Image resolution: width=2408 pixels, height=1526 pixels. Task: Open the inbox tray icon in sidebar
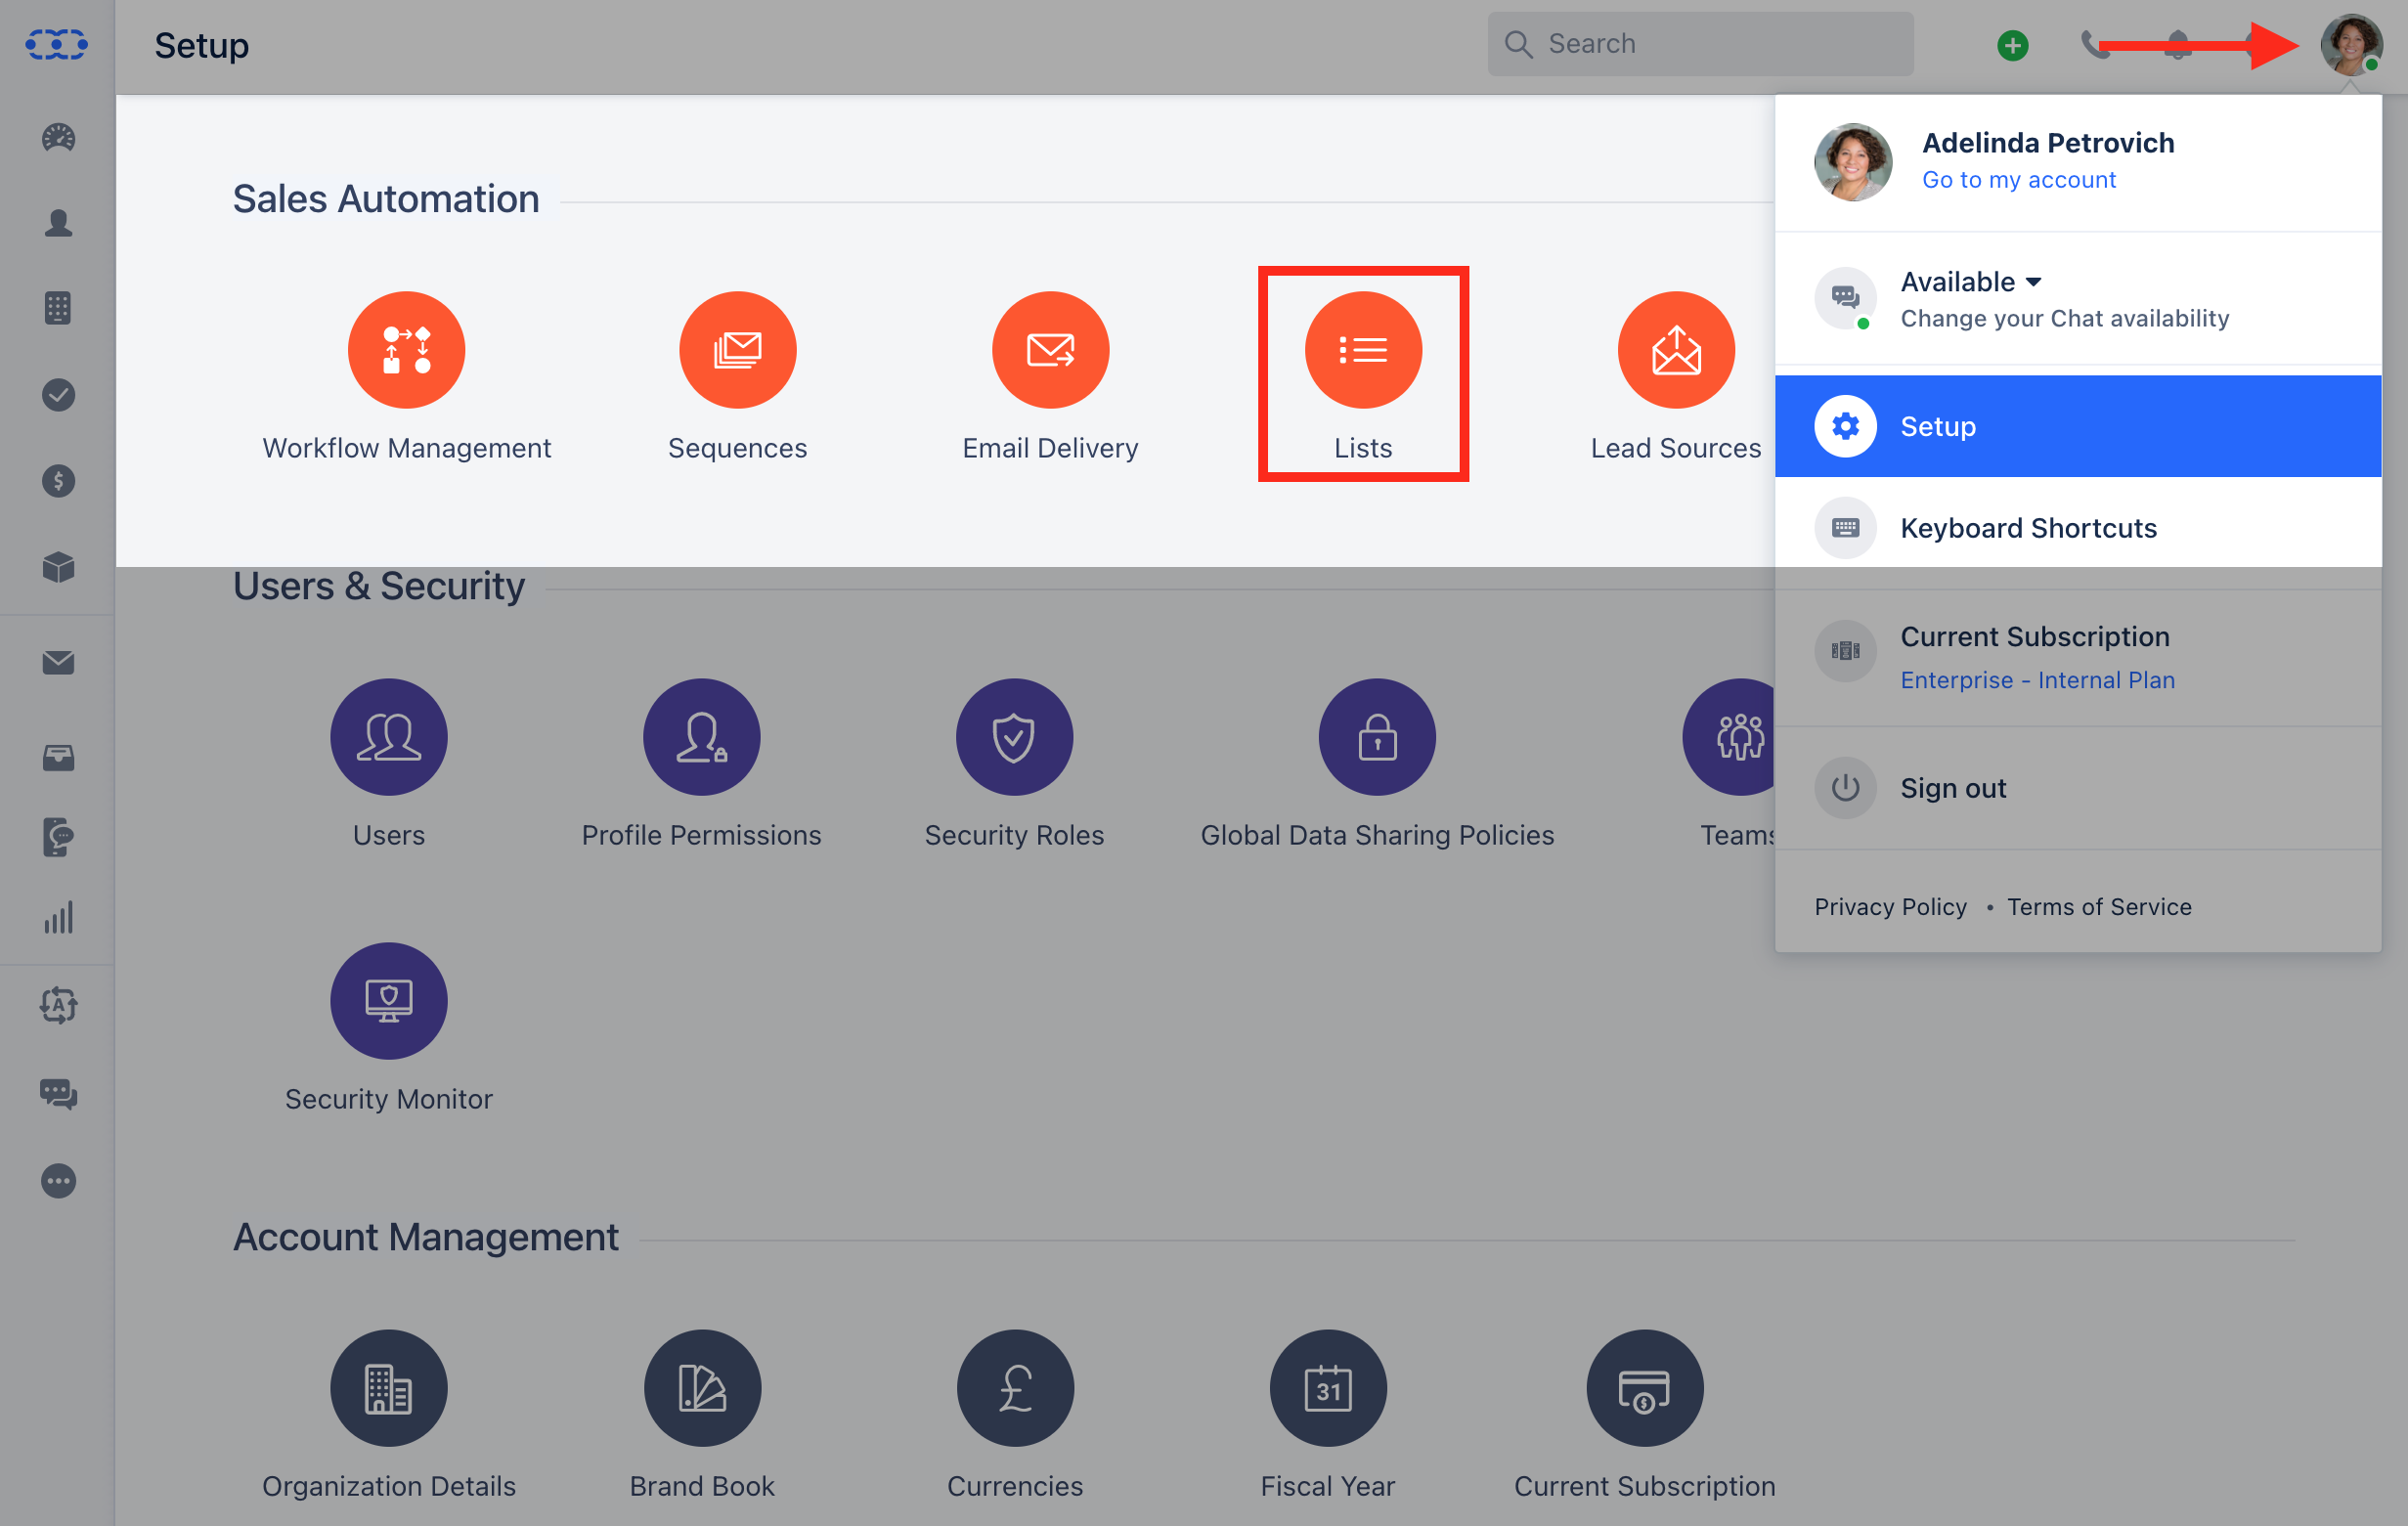coord(58,758)
